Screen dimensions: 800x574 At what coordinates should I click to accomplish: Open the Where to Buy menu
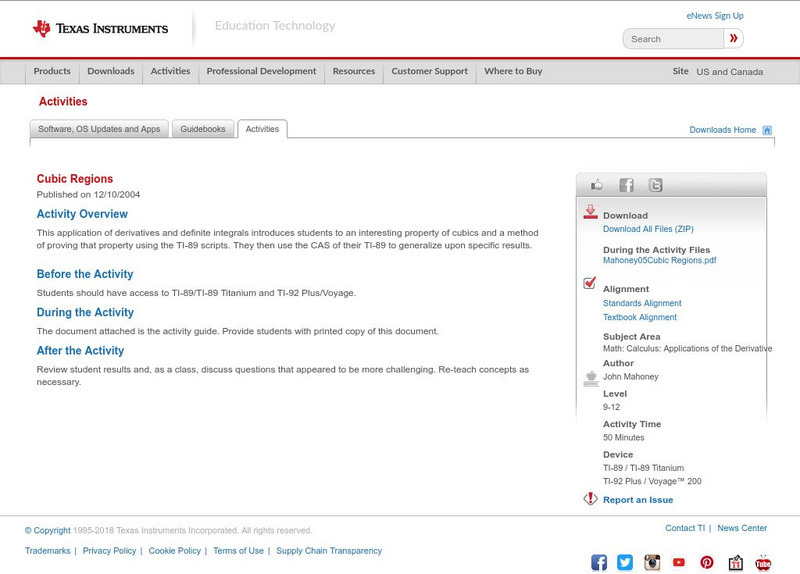(513, 71)
